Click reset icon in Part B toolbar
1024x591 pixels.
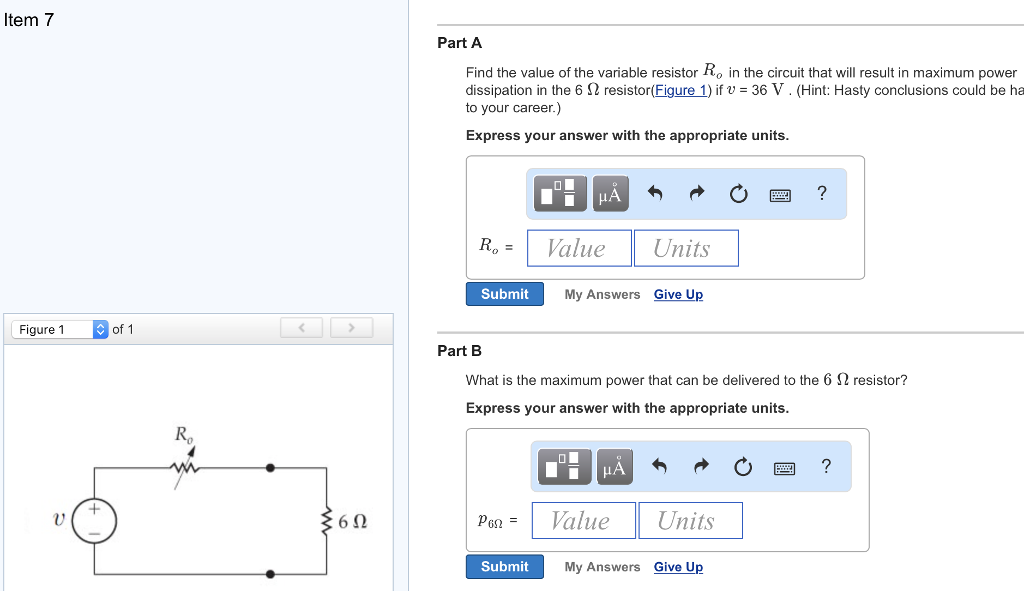742,467
